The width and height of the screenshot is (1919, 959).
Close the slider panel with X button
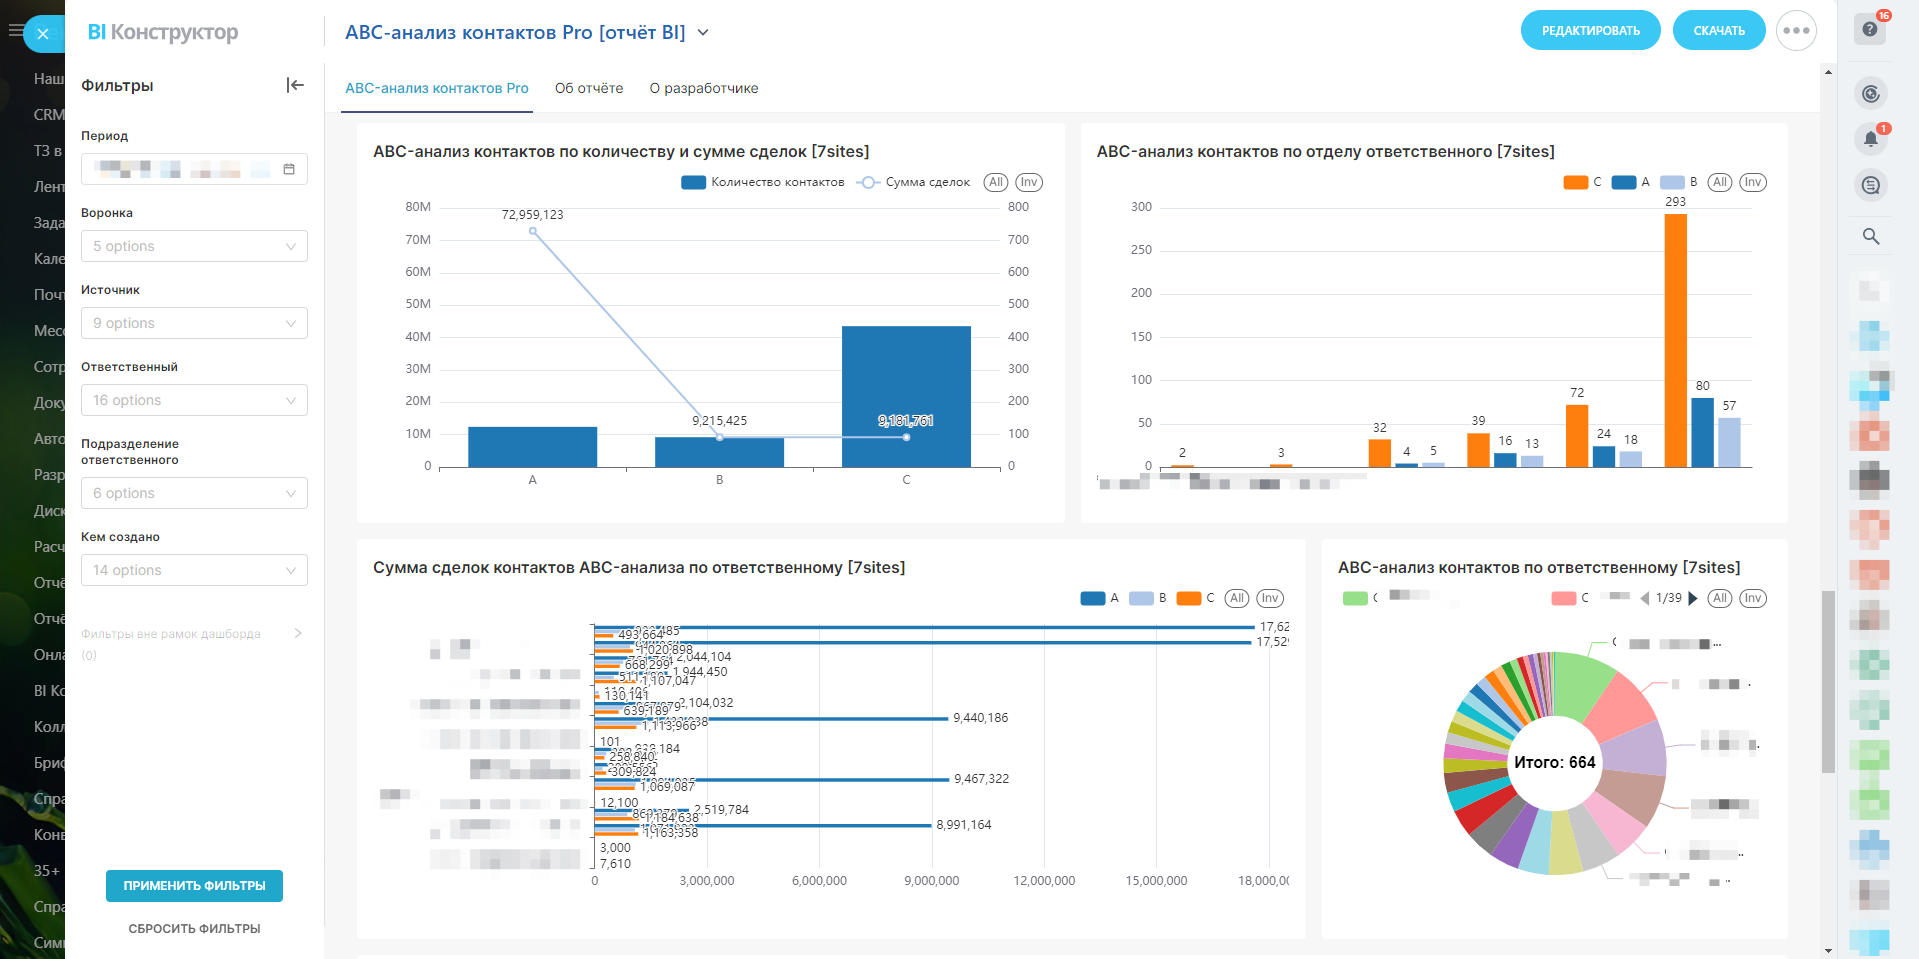(43, 34)
